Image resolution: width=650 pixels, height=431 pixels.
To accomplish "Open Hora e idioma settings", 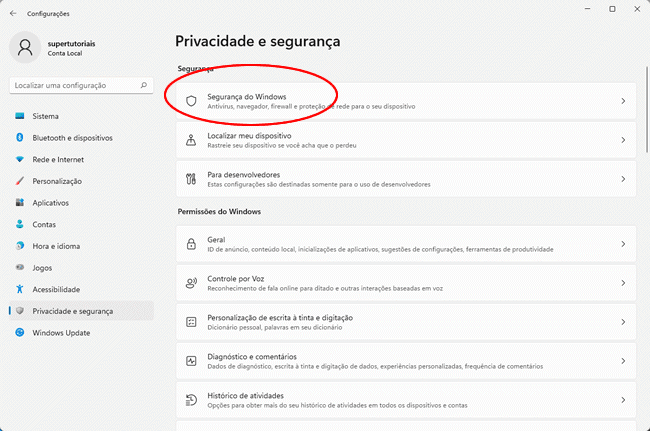I will point(81,246).
